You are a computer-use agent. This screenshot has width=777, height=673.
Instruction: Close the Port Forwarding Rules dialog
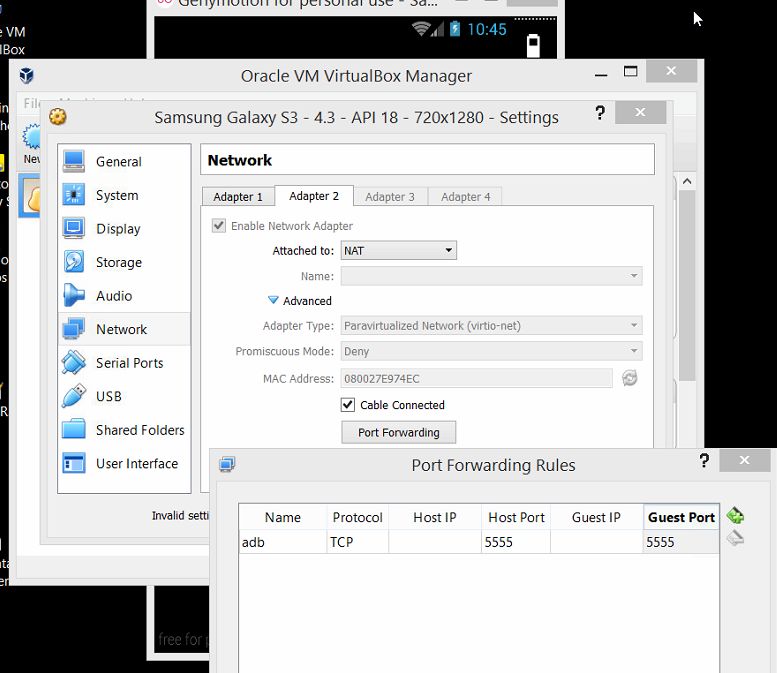[744, 460]
